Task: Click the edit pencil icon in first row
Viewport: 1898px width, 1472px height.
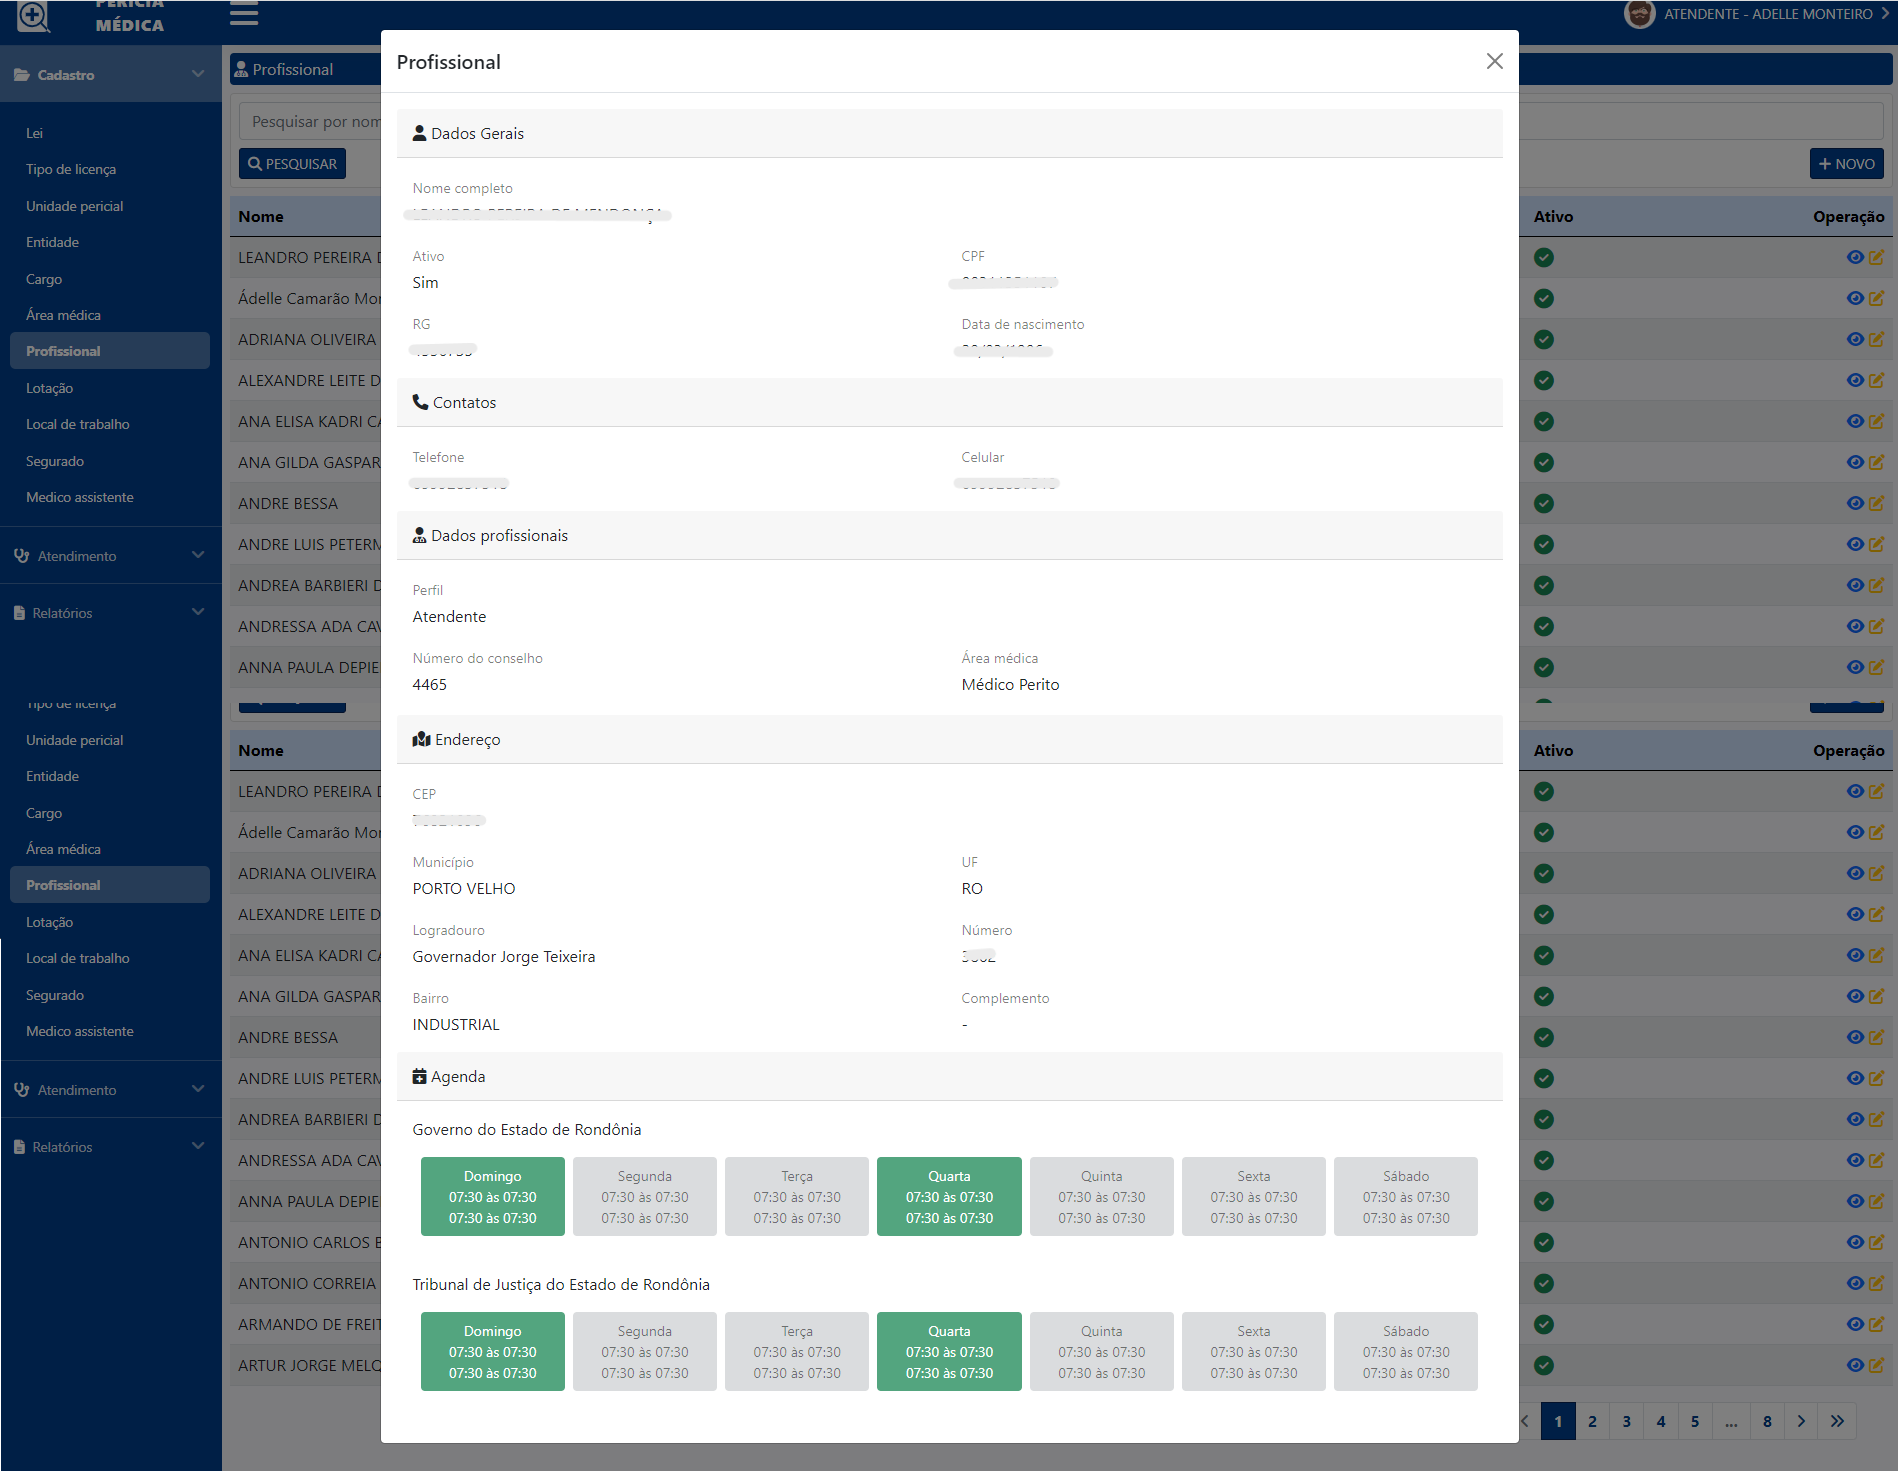Action: pos(1876,258)
